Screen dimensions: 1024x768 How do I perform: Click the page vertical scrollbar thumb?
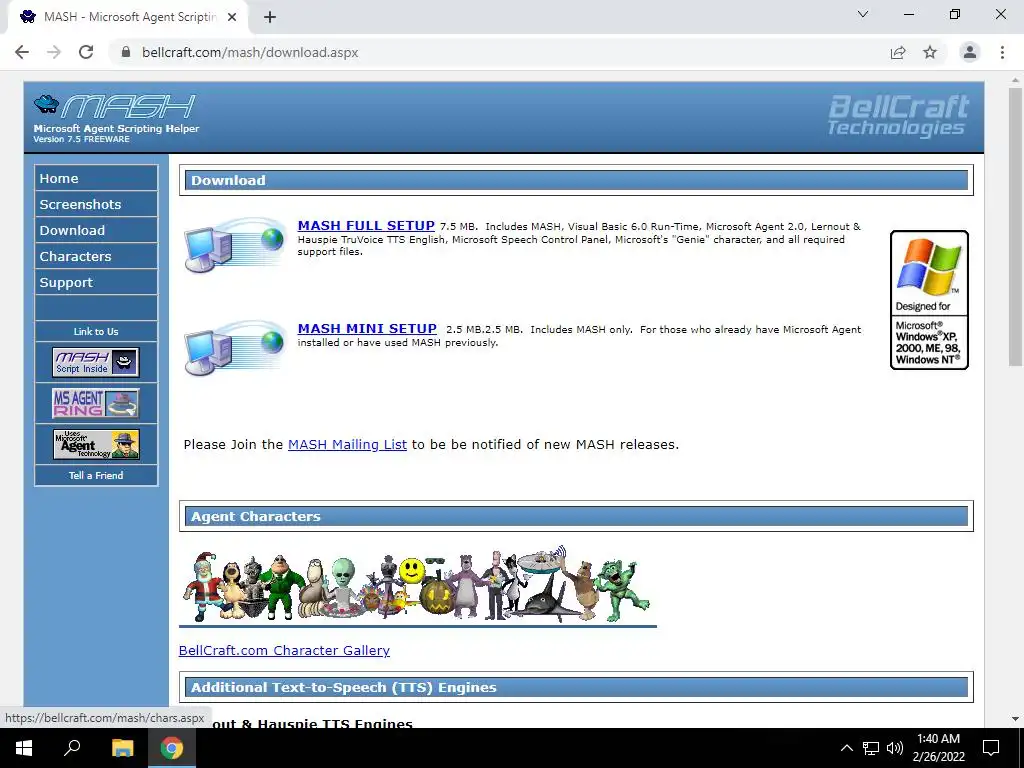tap(1015, 227)
